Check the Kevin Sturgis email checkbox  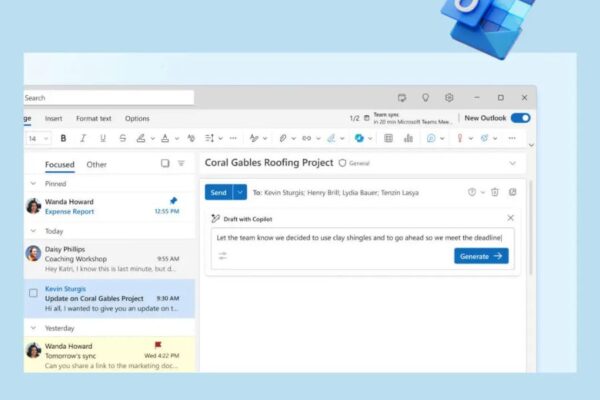(x=33, y=293)
